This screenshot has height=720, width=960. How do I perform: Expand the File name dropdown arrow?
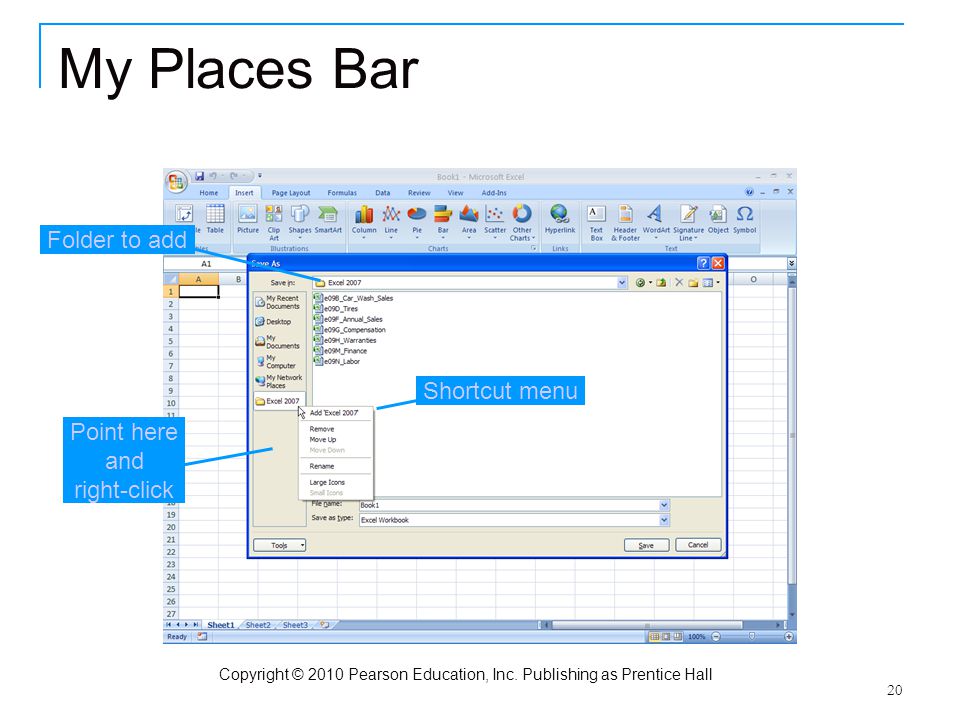[x=664, y=505]
